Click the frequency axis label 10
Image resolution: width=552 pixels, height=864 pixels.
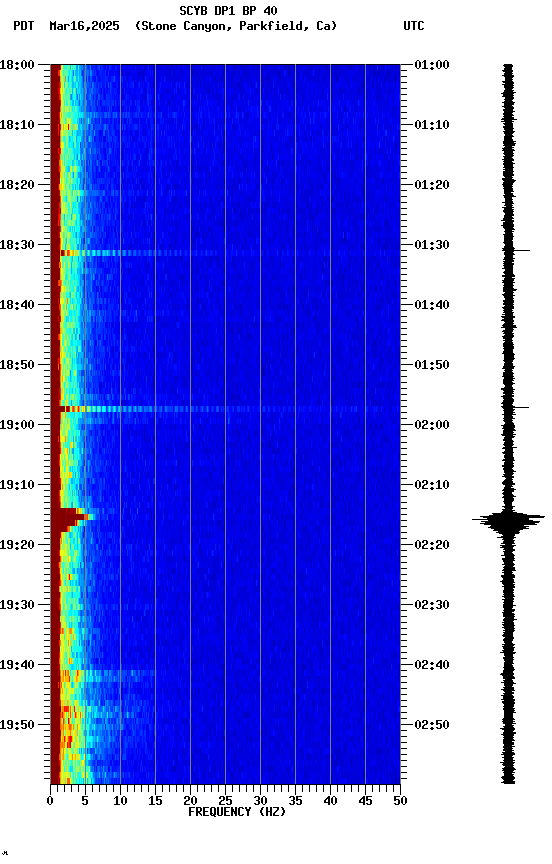click(x=120, y=801)
